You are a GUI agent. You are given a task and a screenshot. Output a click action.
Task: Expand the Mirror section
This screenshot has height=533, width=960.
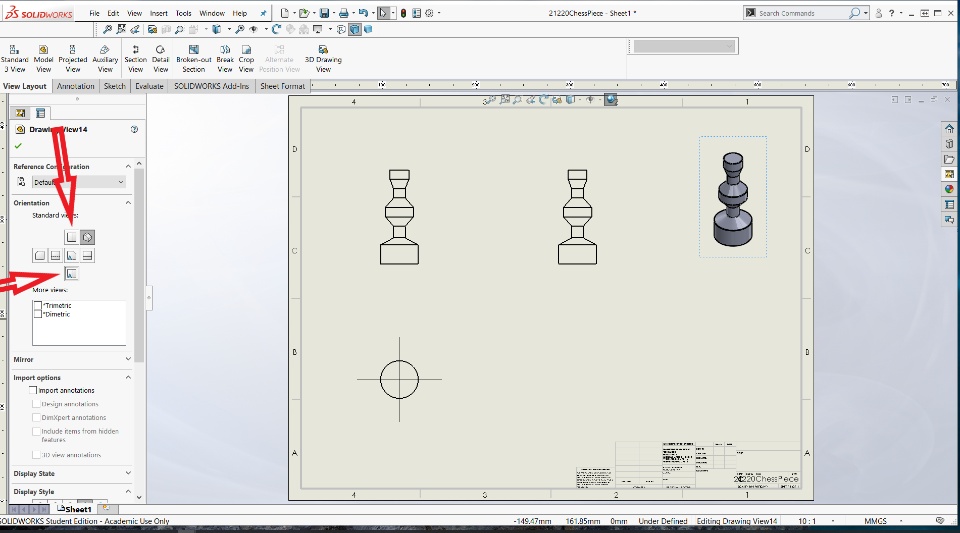click(x=128, y=359)
